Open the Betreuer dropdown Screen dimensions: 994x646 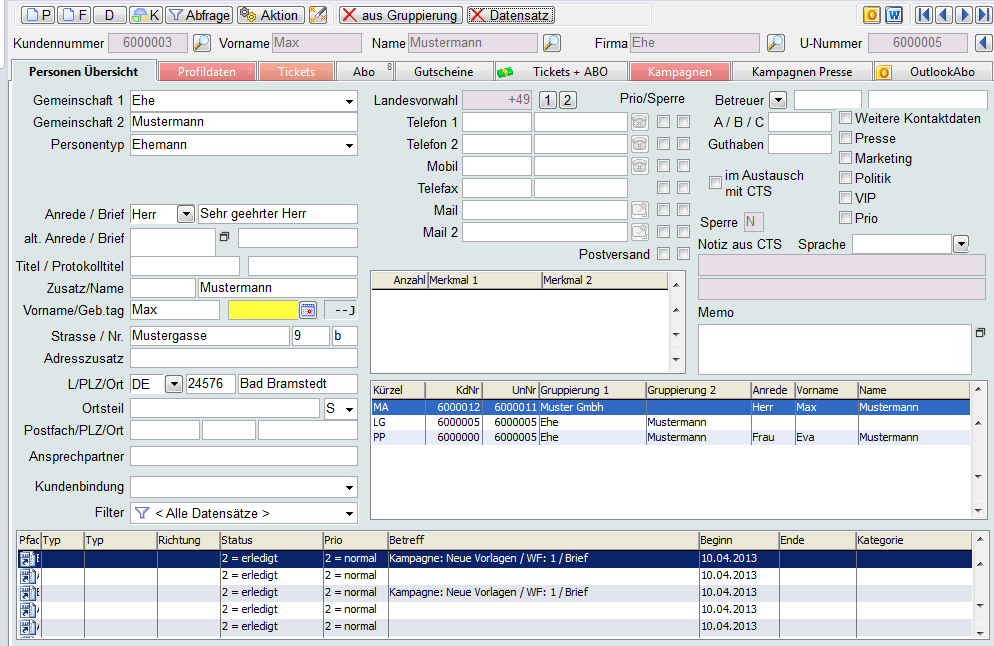pyautogui.click(x=778, y=100)
